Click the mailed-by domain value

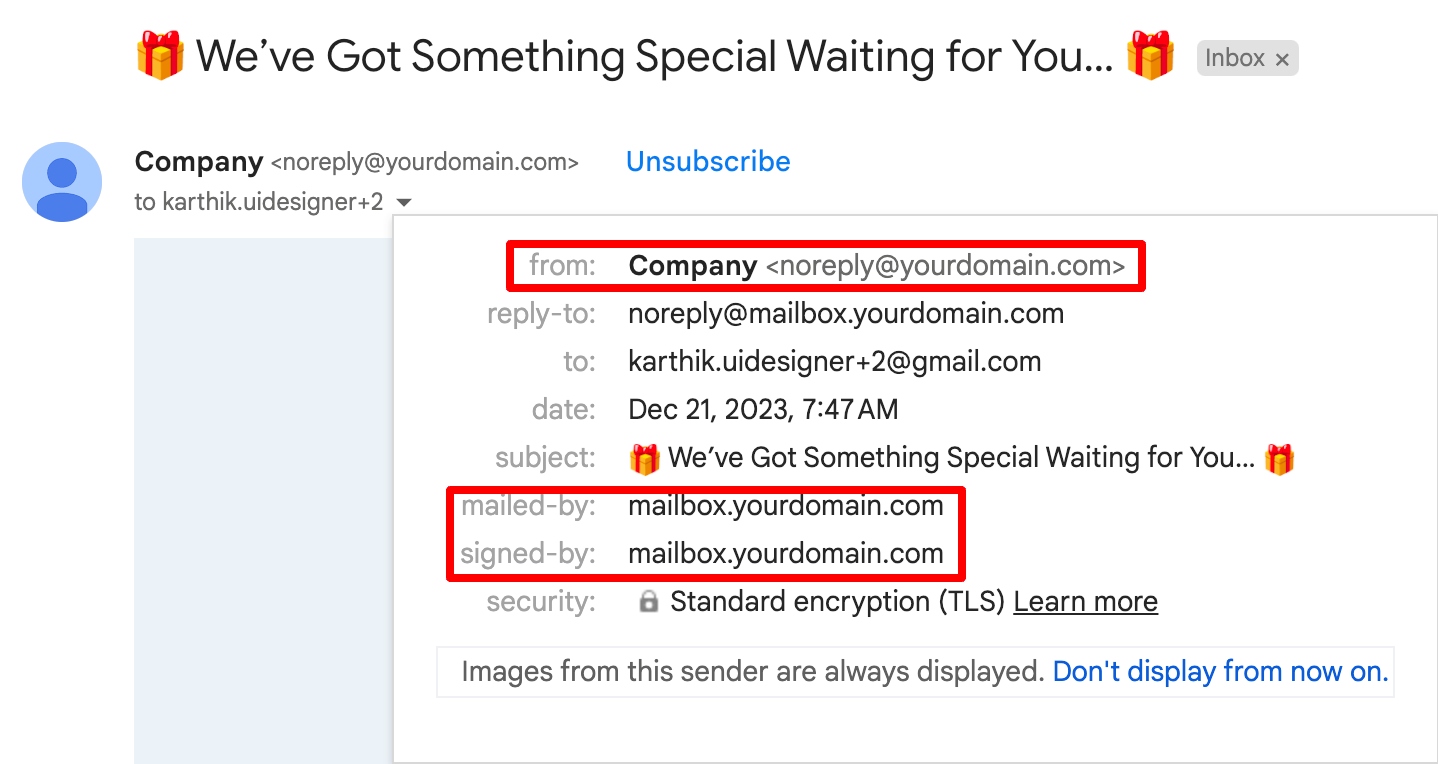tap(785, 506)
